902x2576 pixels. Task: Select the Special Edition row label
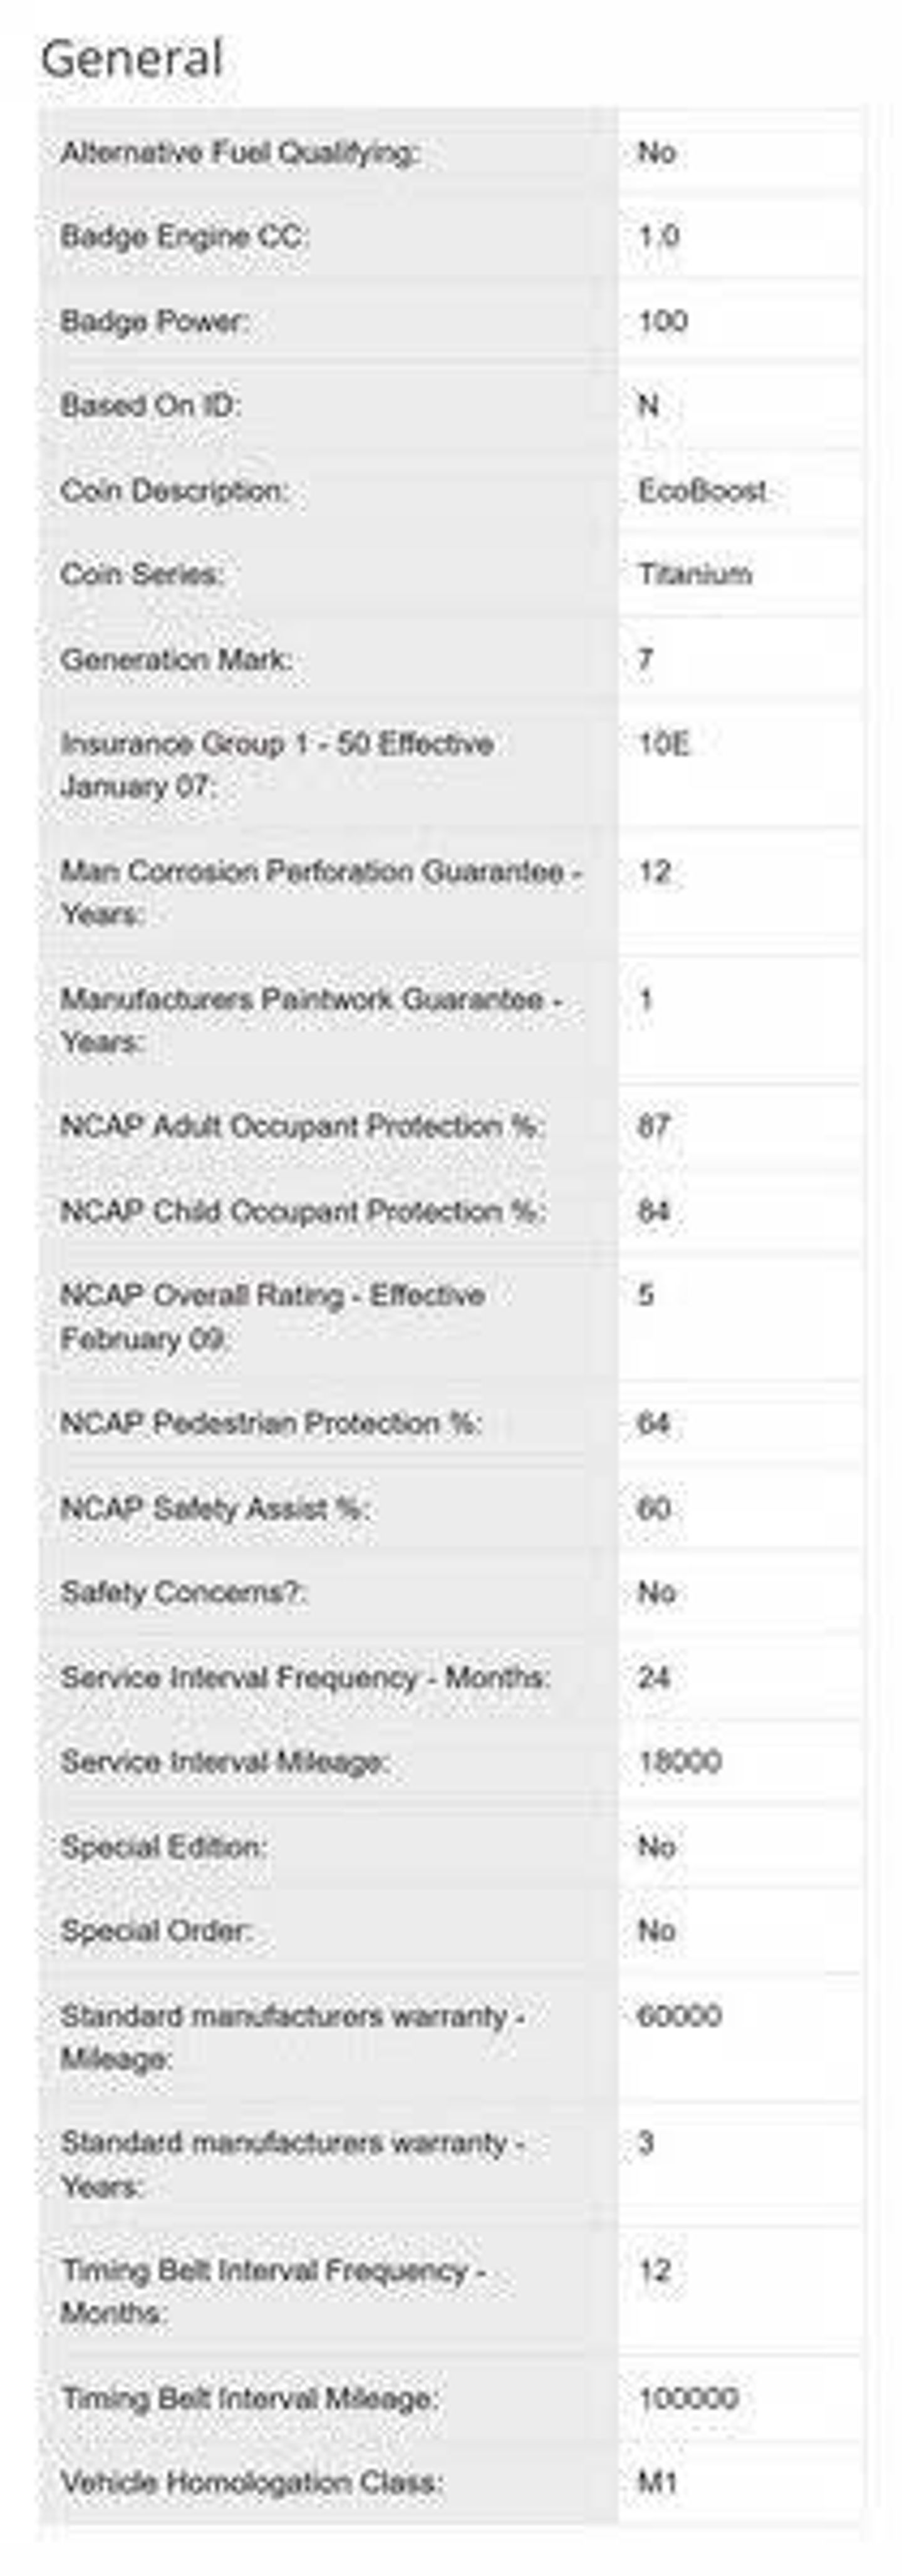coord(163,1846)
